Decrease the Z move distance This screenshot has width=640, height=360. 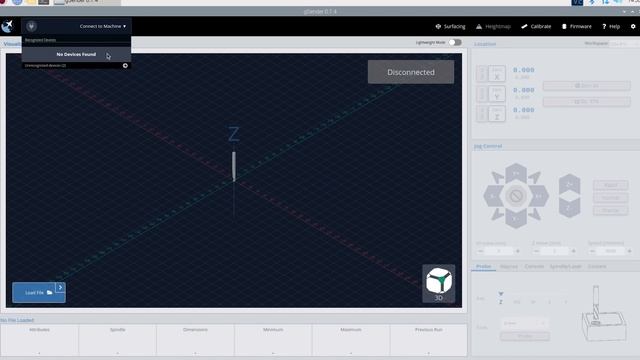pyautogui.click(x=536, y=251)
